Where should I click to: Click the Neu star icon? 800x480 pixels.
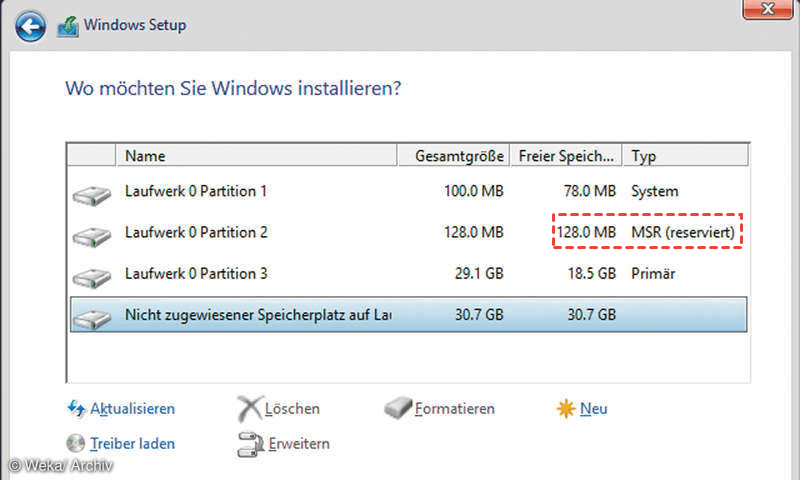565,409
